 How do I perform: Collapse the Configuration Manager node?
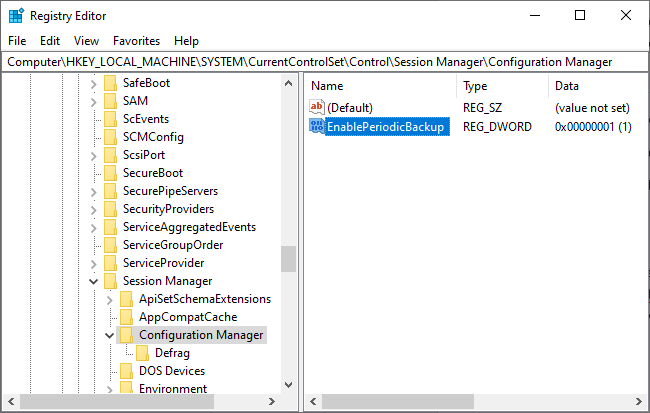pos(109,335)
